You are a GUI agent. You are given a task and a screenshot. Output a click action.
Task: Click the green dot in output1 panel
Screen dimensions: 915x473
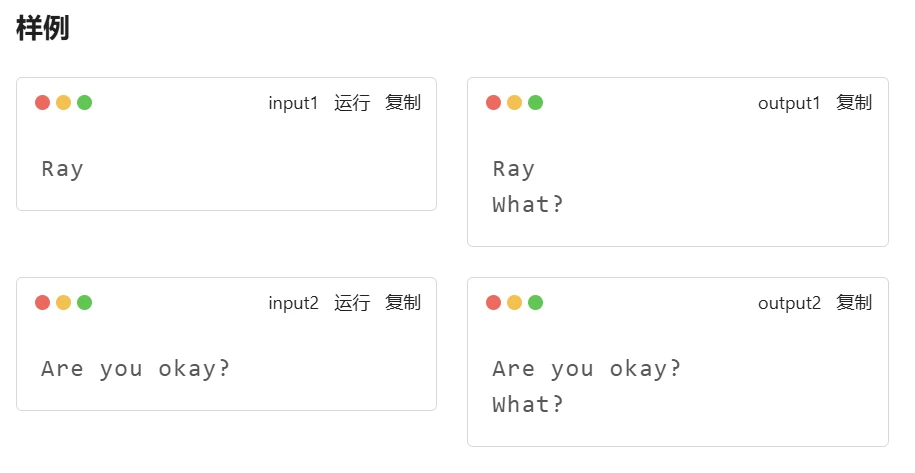click(x=536, y=103)
